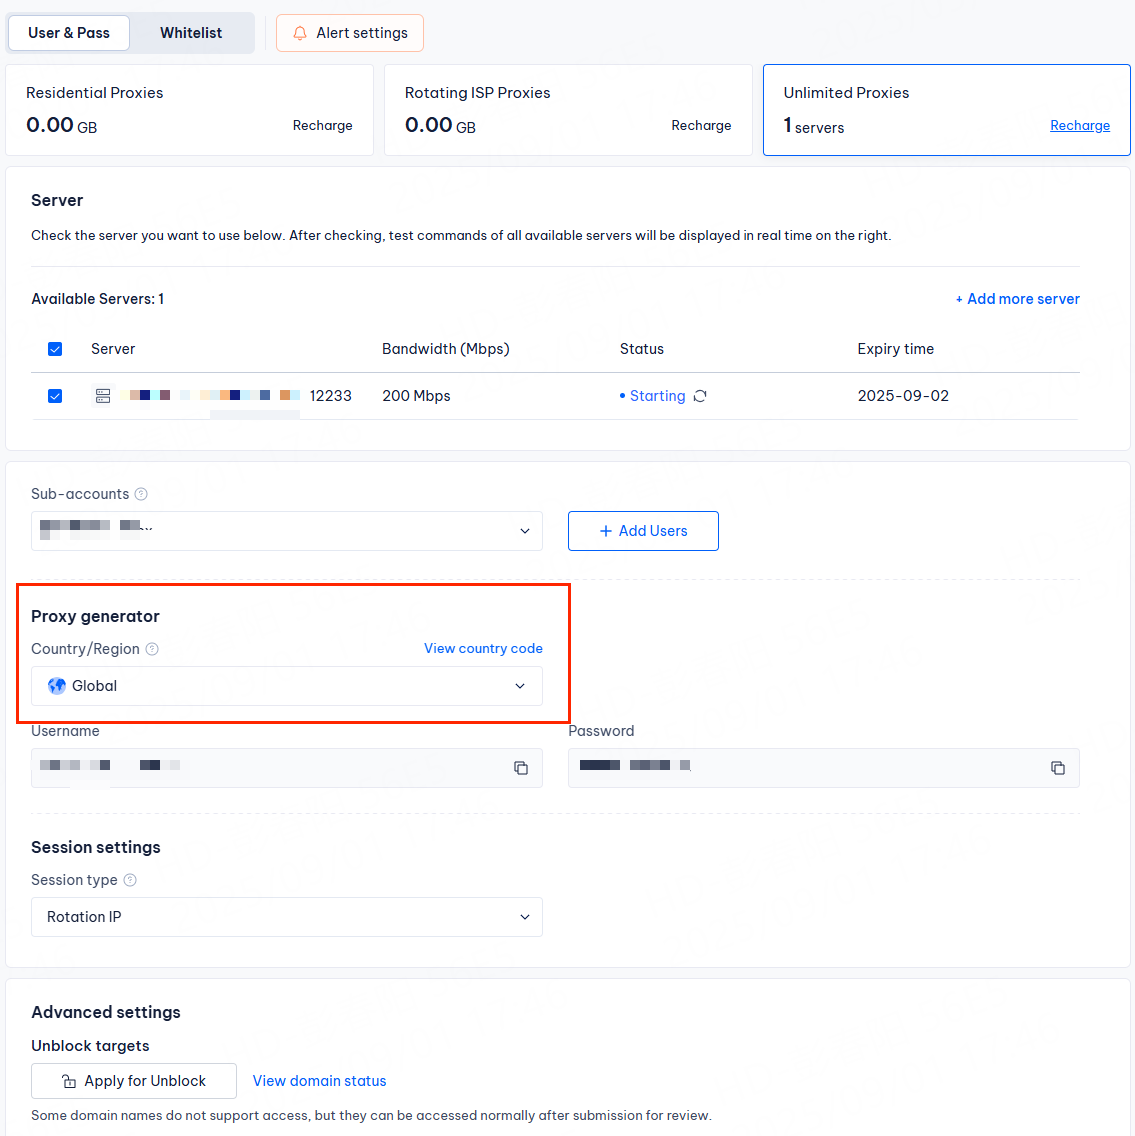This screenshot has height=1136, width=1135.
Task: Switch to the Whitelist tab
Action: tap(191, 33)
